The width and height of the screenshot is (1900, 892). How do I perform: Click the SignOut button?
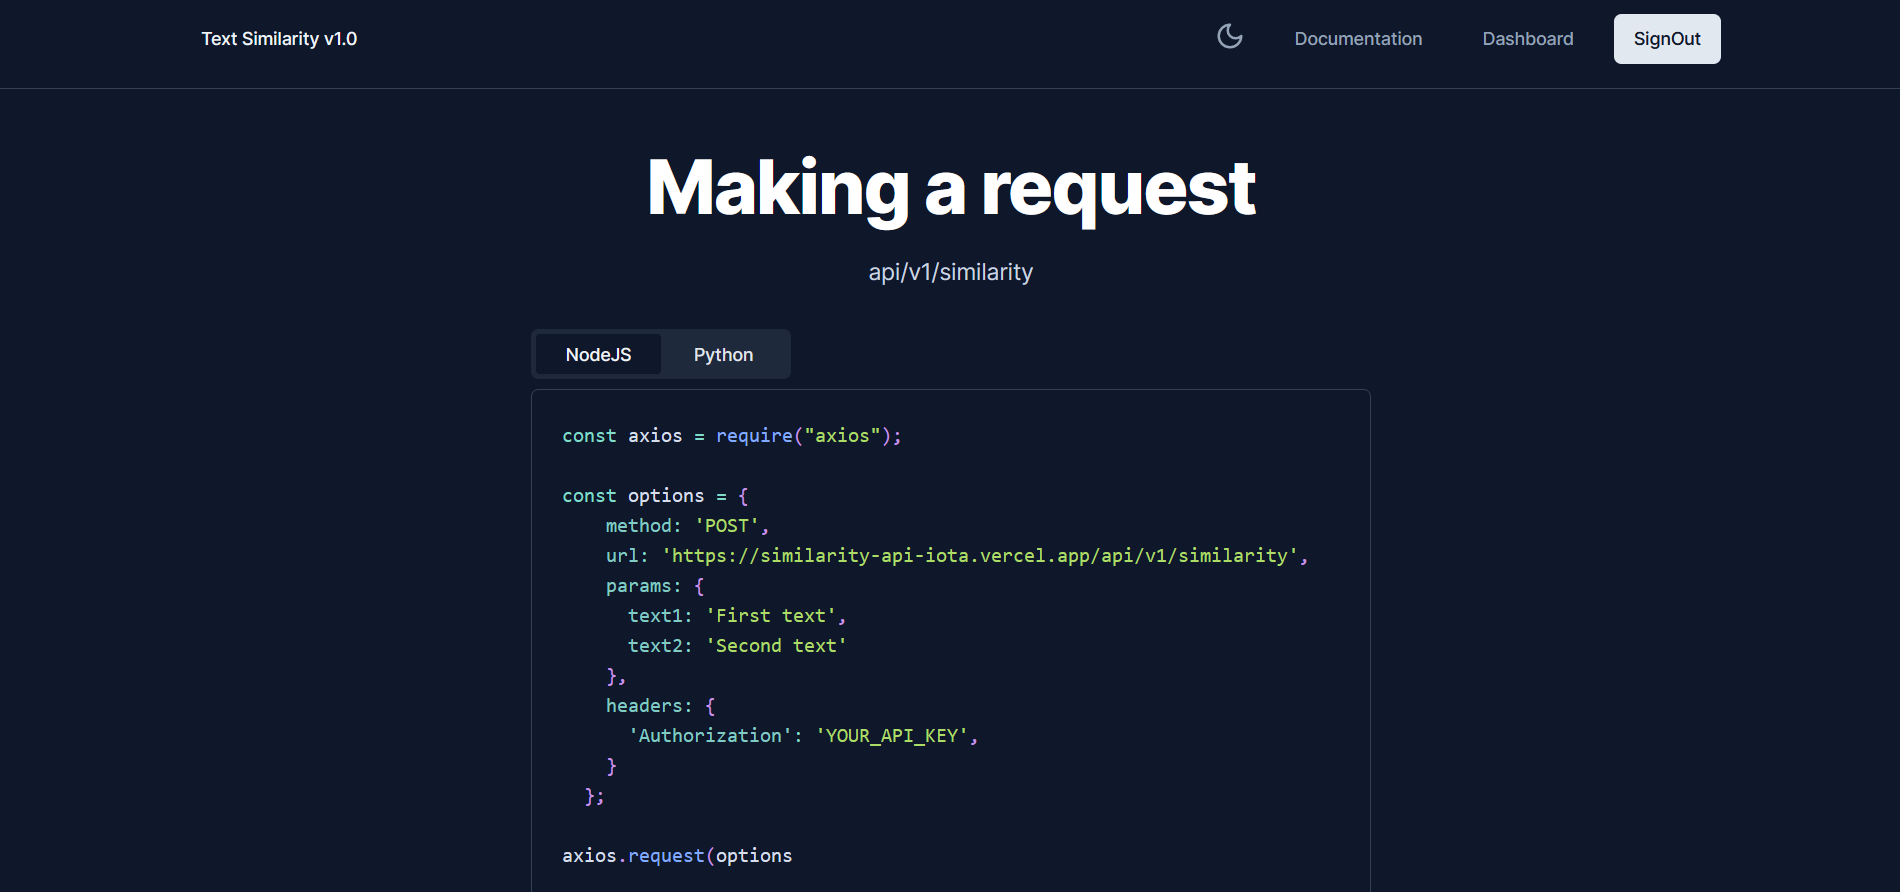click(1667, 39)
